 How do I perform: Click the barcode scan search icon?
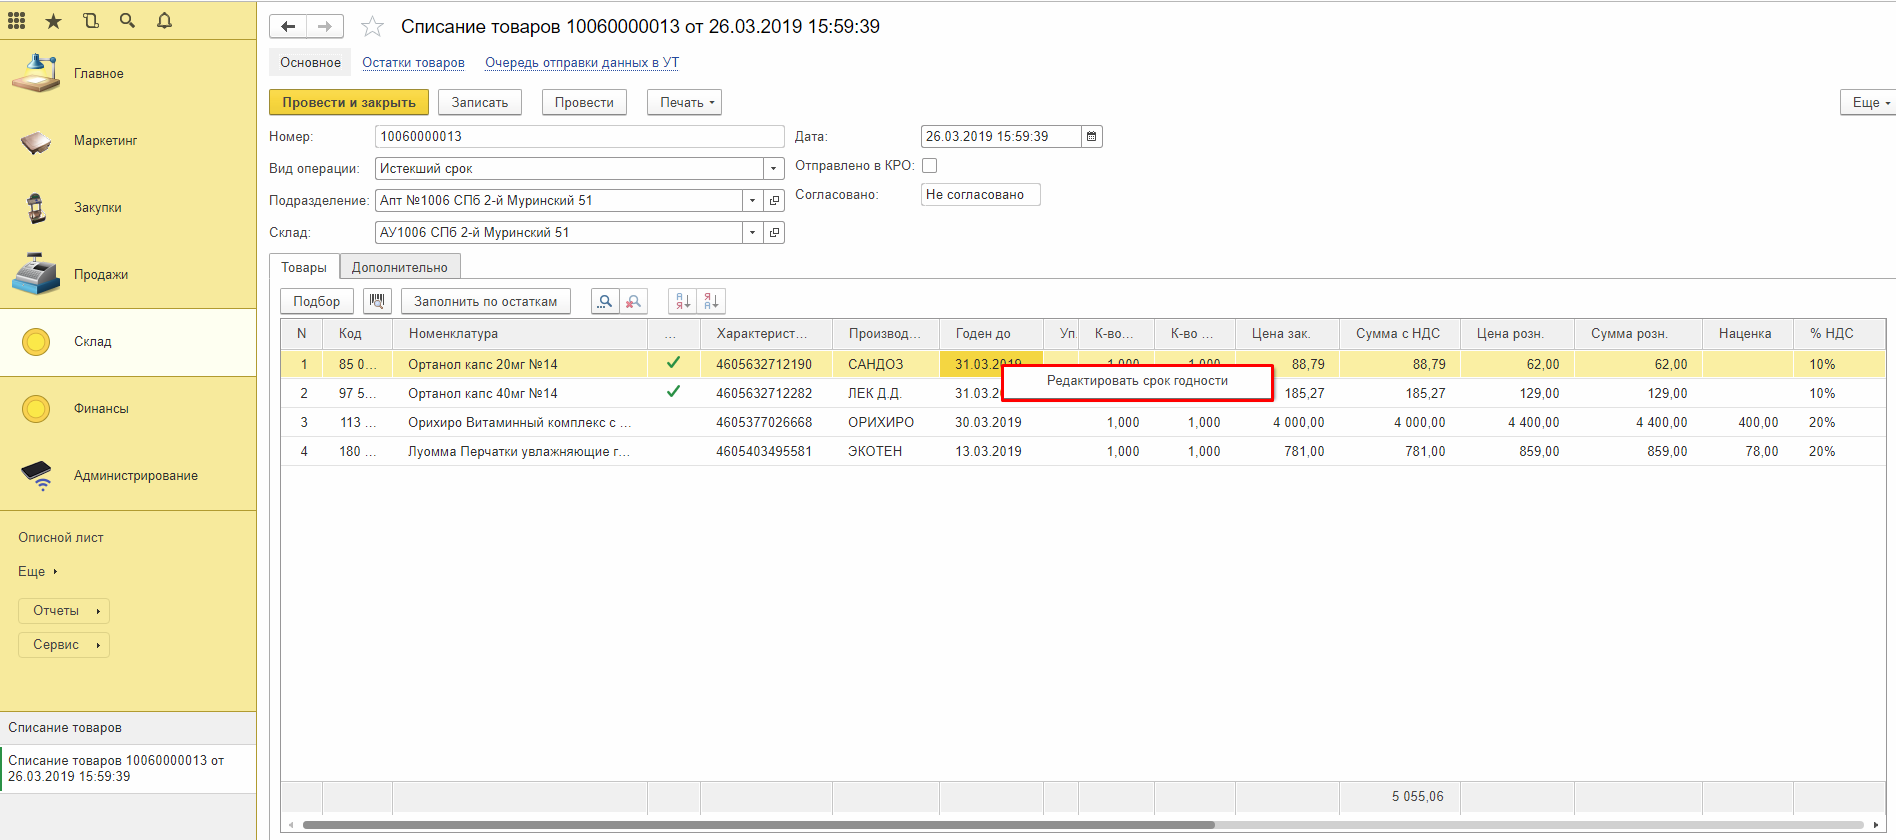click(377, 301)
